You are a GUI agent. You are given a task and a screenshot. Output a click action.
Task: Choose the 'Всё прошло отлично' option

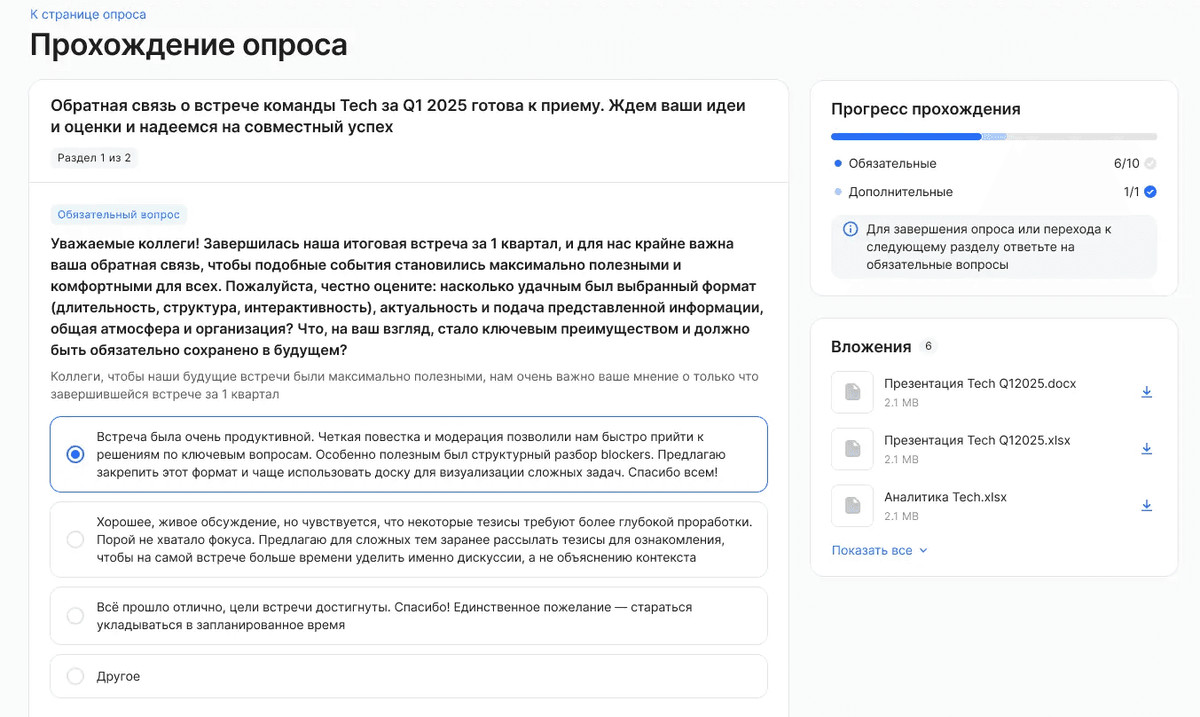[x=75, y=616]
